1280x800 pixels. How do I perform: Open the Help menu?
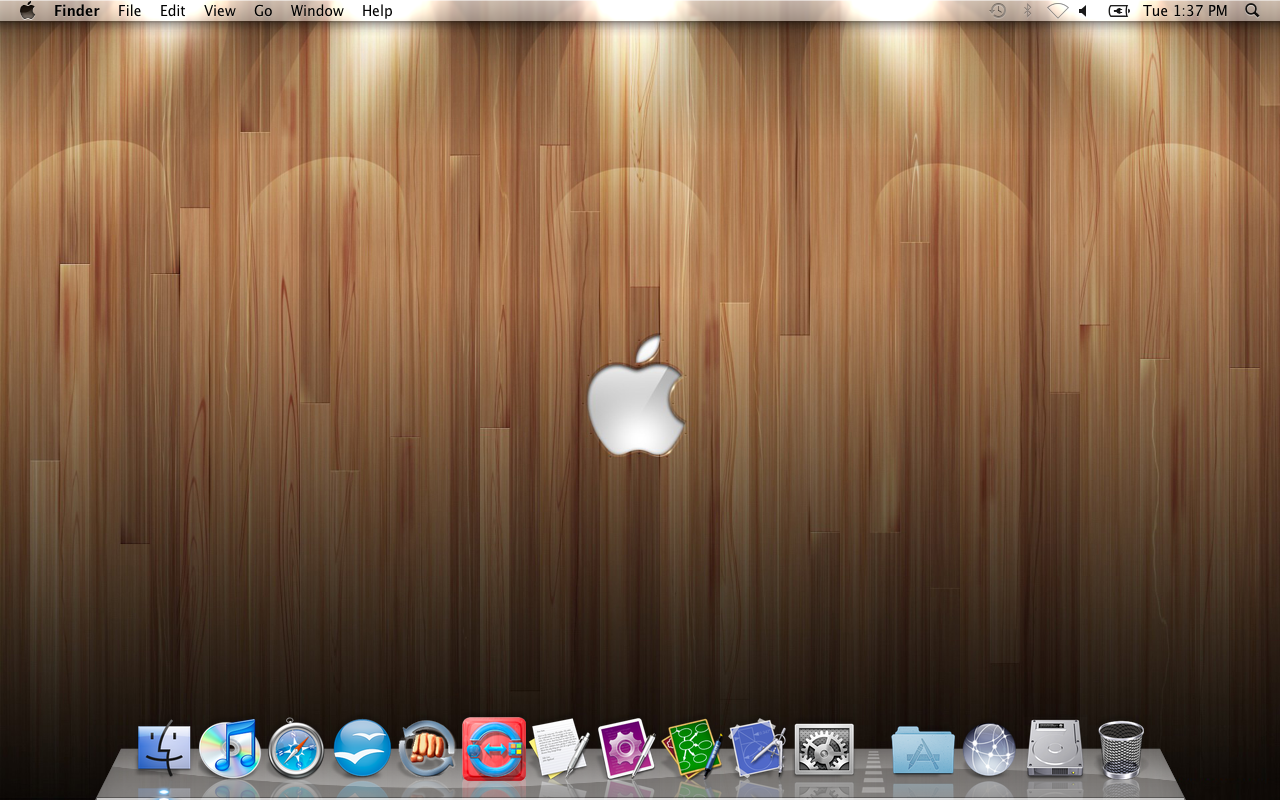[377, 11]
